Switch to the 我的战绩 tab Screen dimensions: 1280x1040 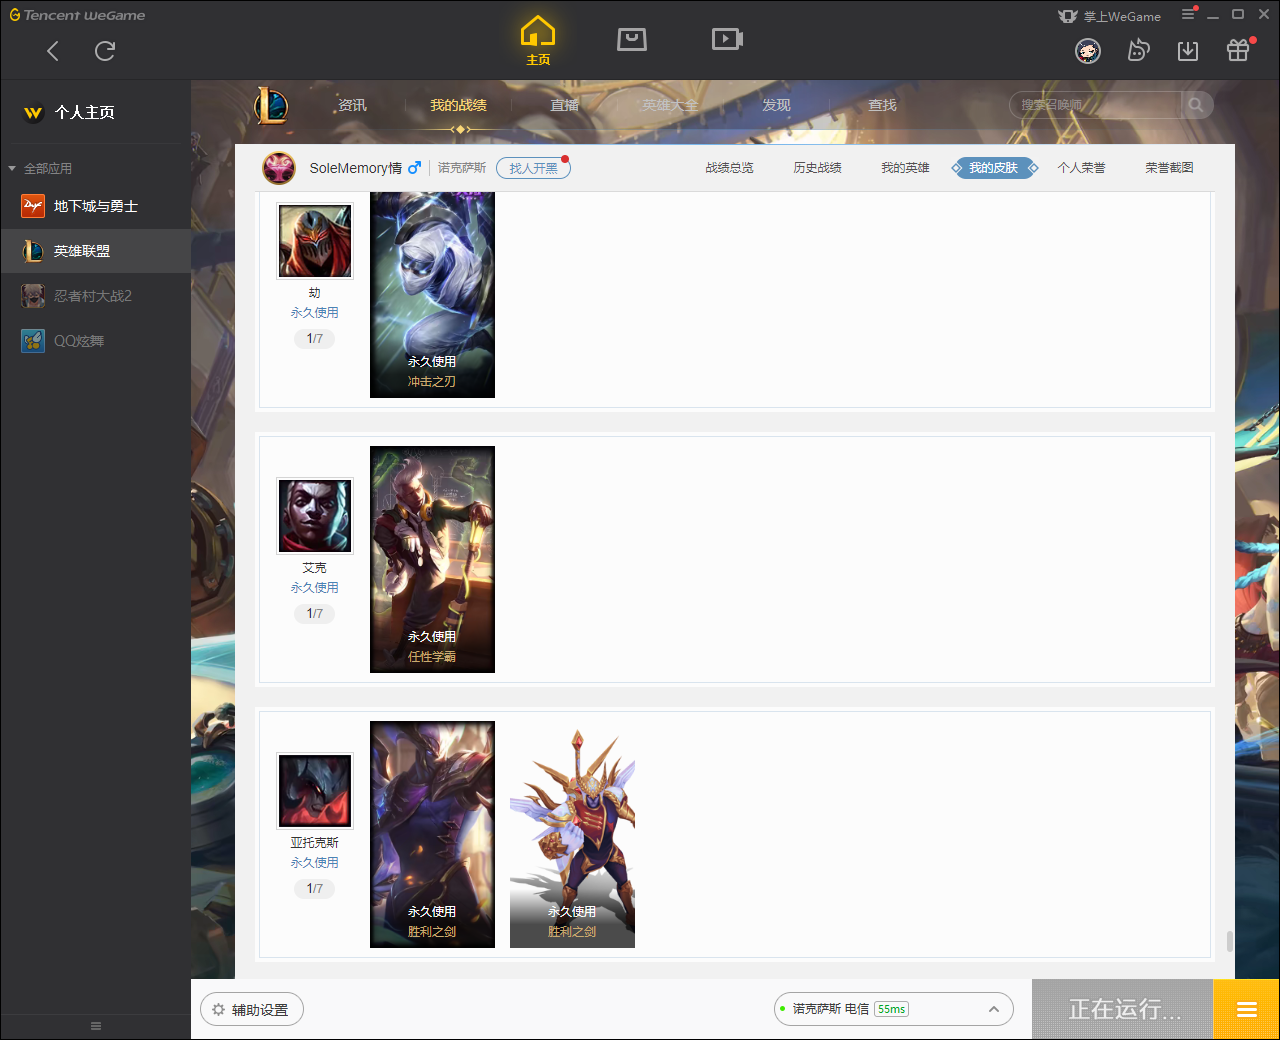[458, 105]
